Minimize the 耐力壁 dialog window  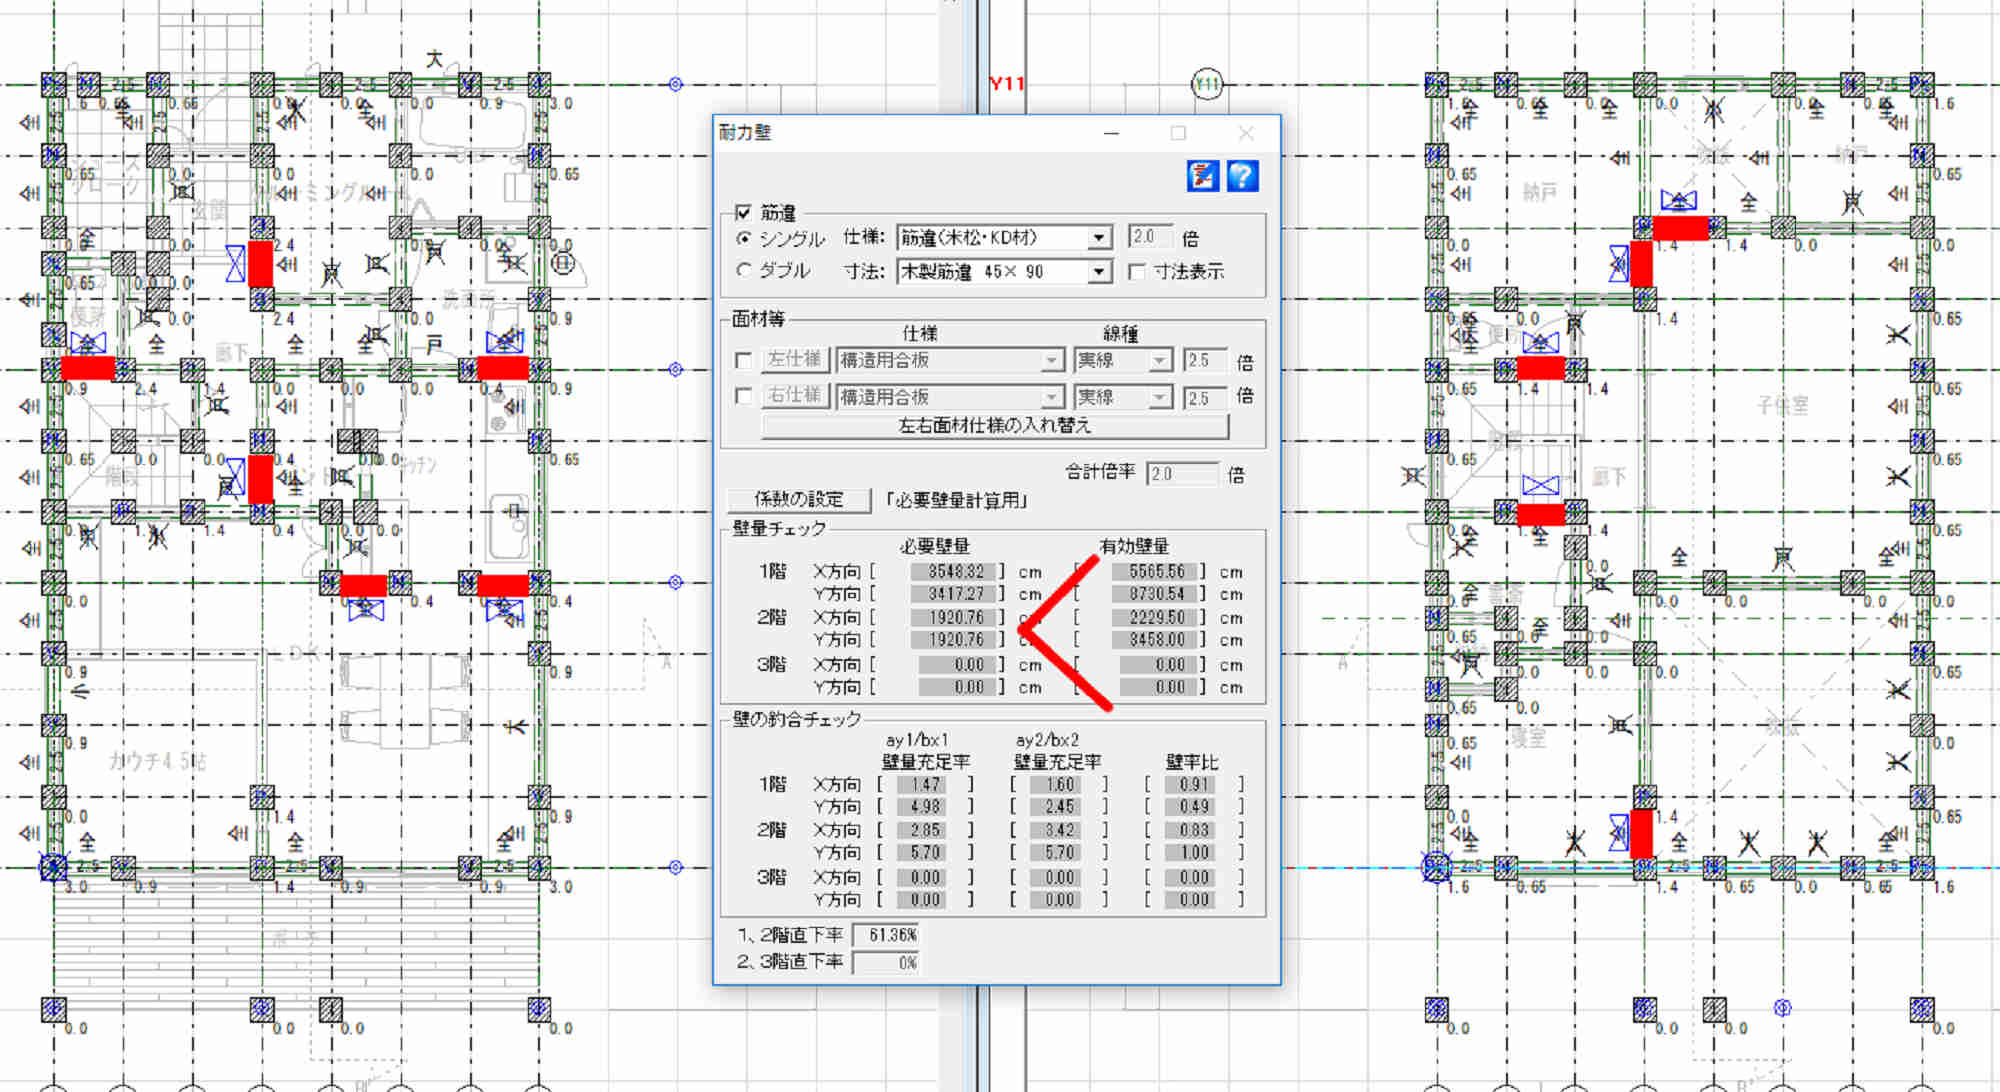coord(1111,133)
